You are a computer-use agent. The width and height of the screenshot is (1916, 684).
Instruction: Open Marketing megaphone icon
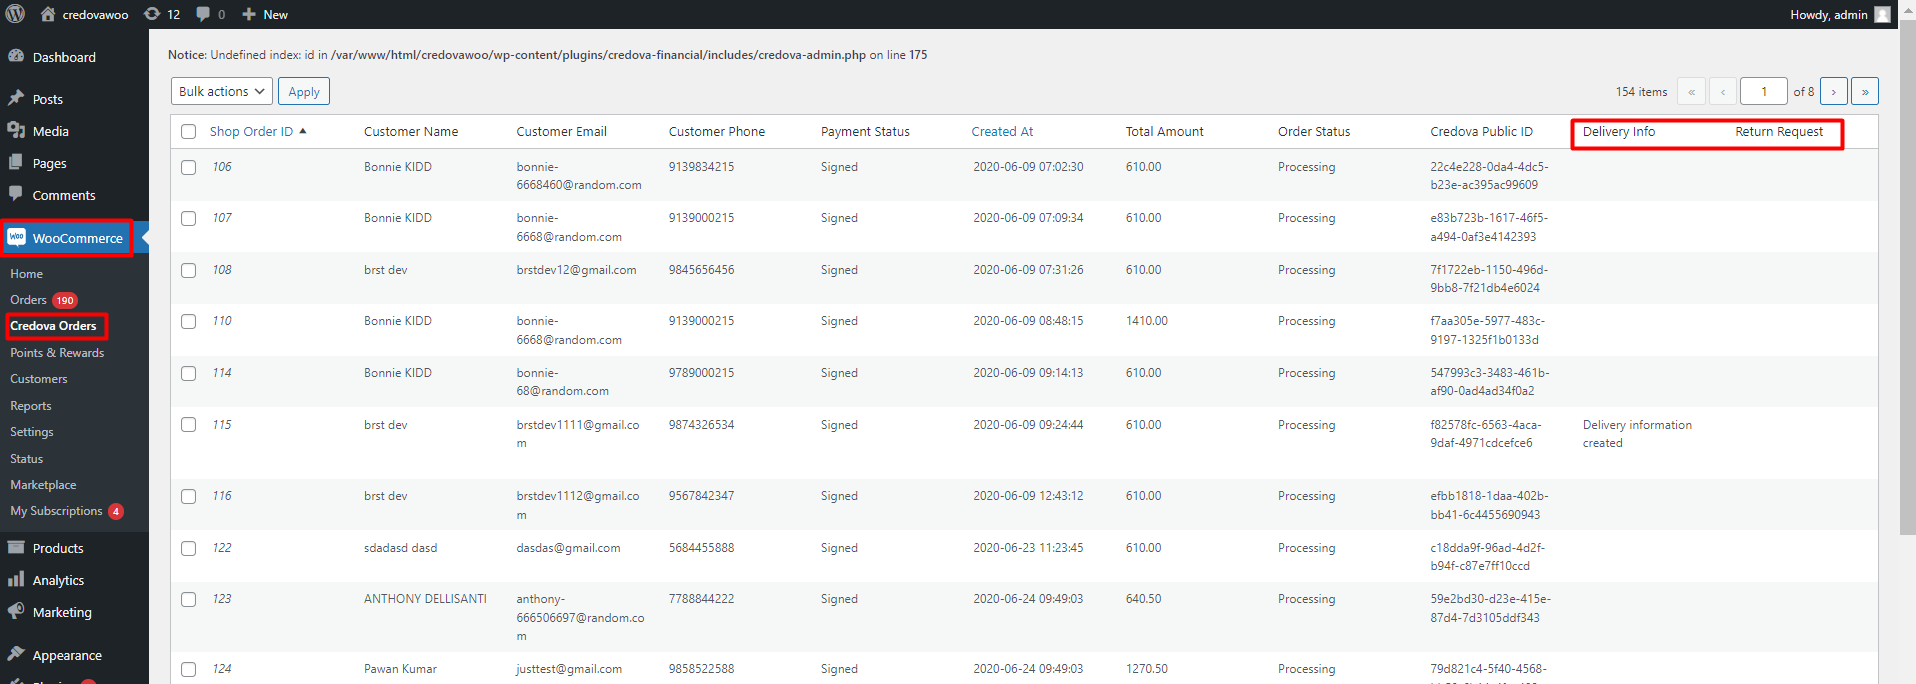16,611
